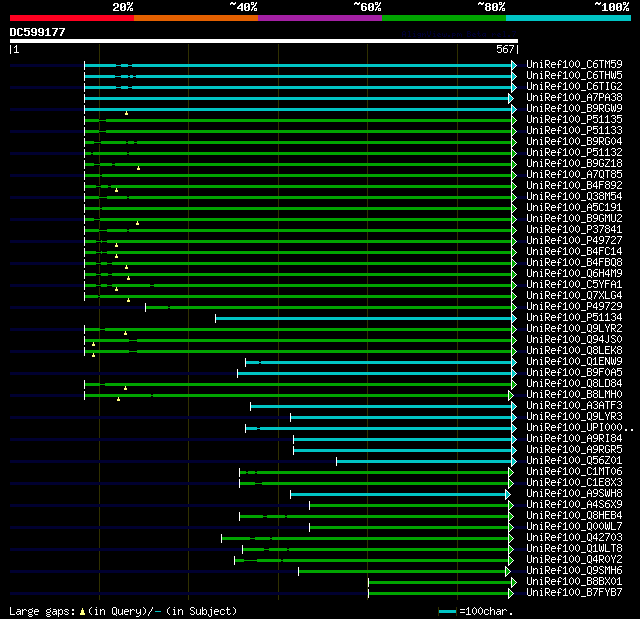Select the UniRef100_C1MT06 label
The image size is (640, 619).
(x=574, y=472)
